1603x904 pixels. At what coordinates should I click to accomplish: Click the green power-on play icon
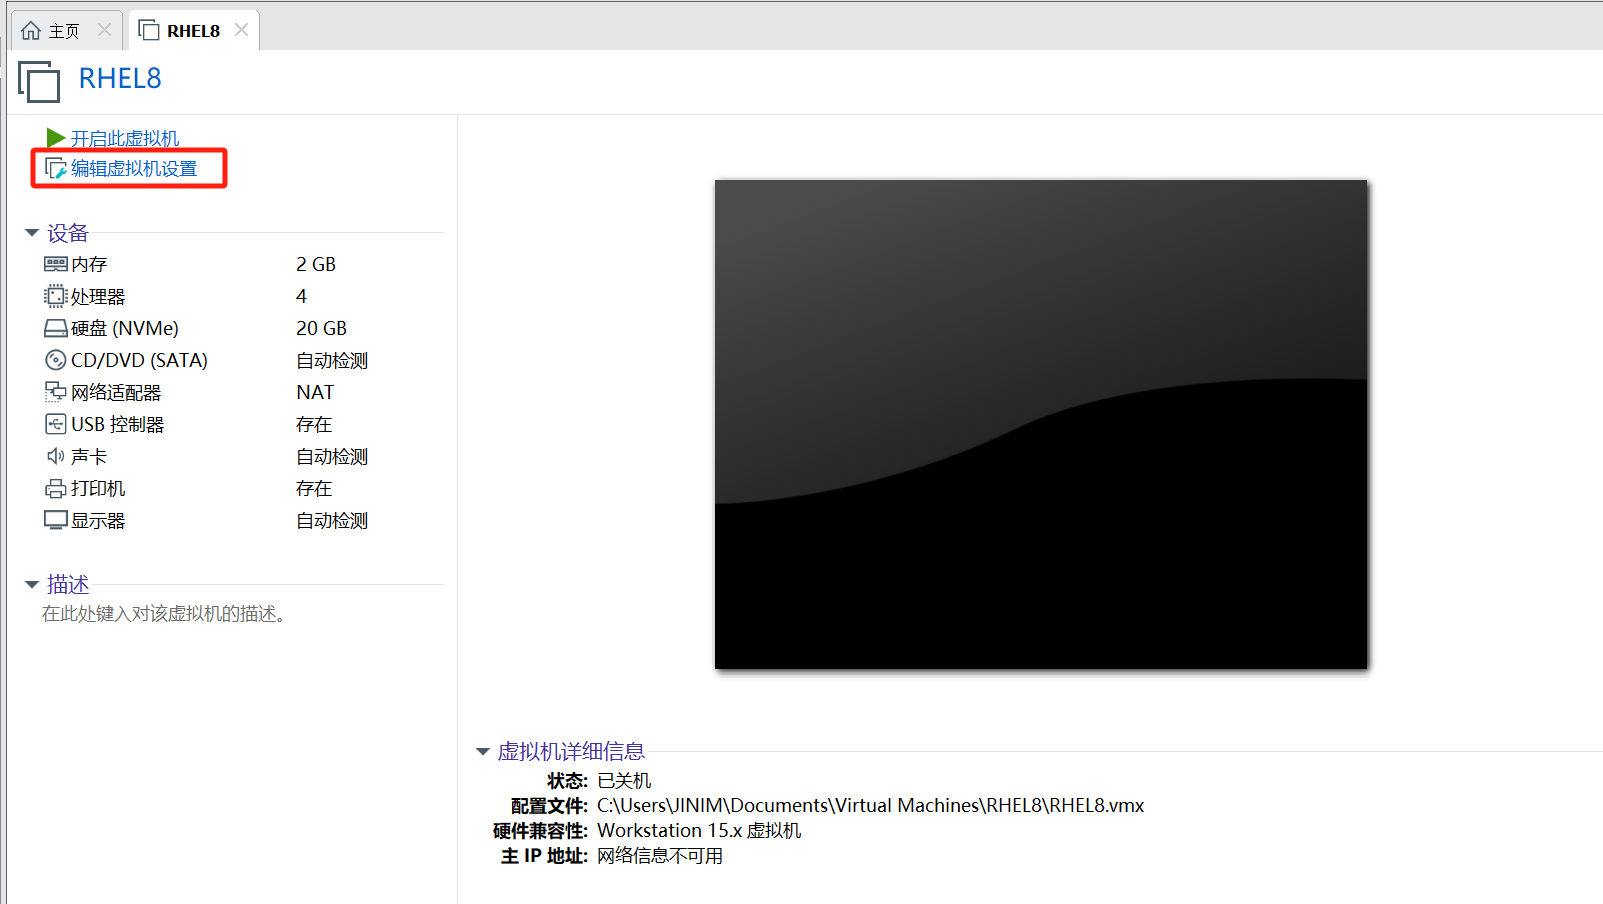[x=56, y=138]
